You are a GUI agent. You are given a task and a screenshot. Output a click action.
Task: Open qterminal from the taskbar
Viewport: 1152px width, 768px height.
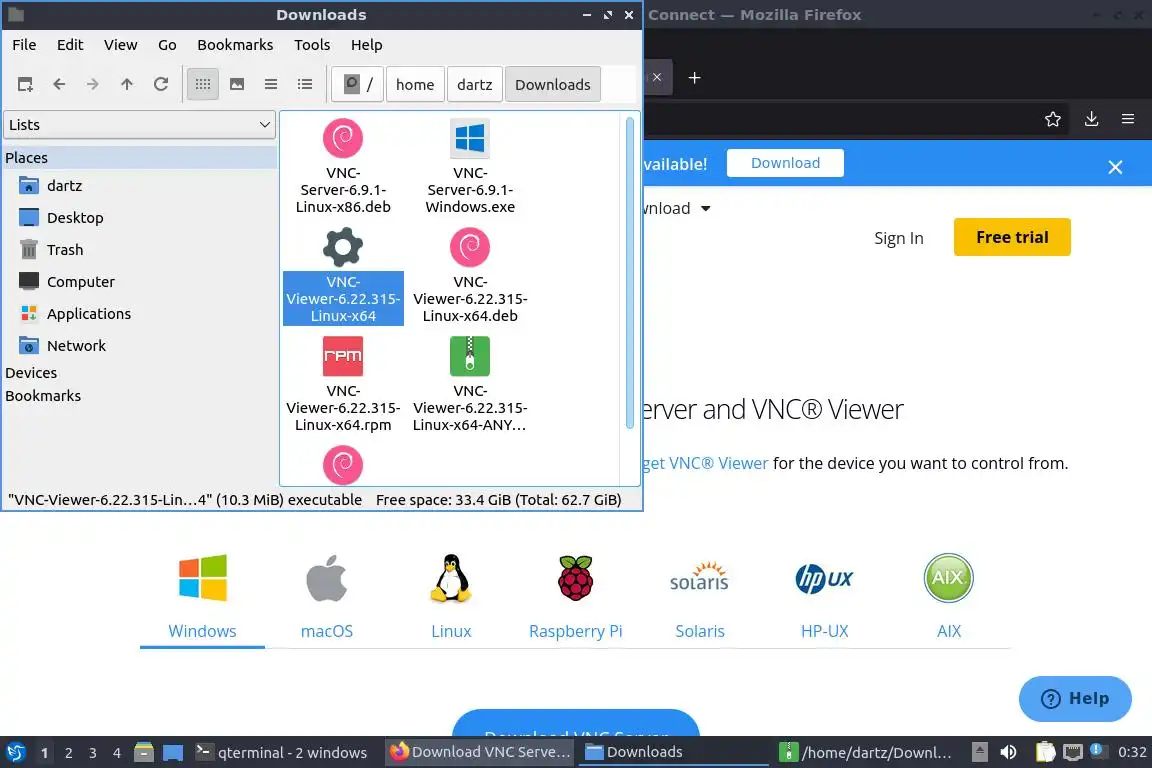click(x=283, y=753)
